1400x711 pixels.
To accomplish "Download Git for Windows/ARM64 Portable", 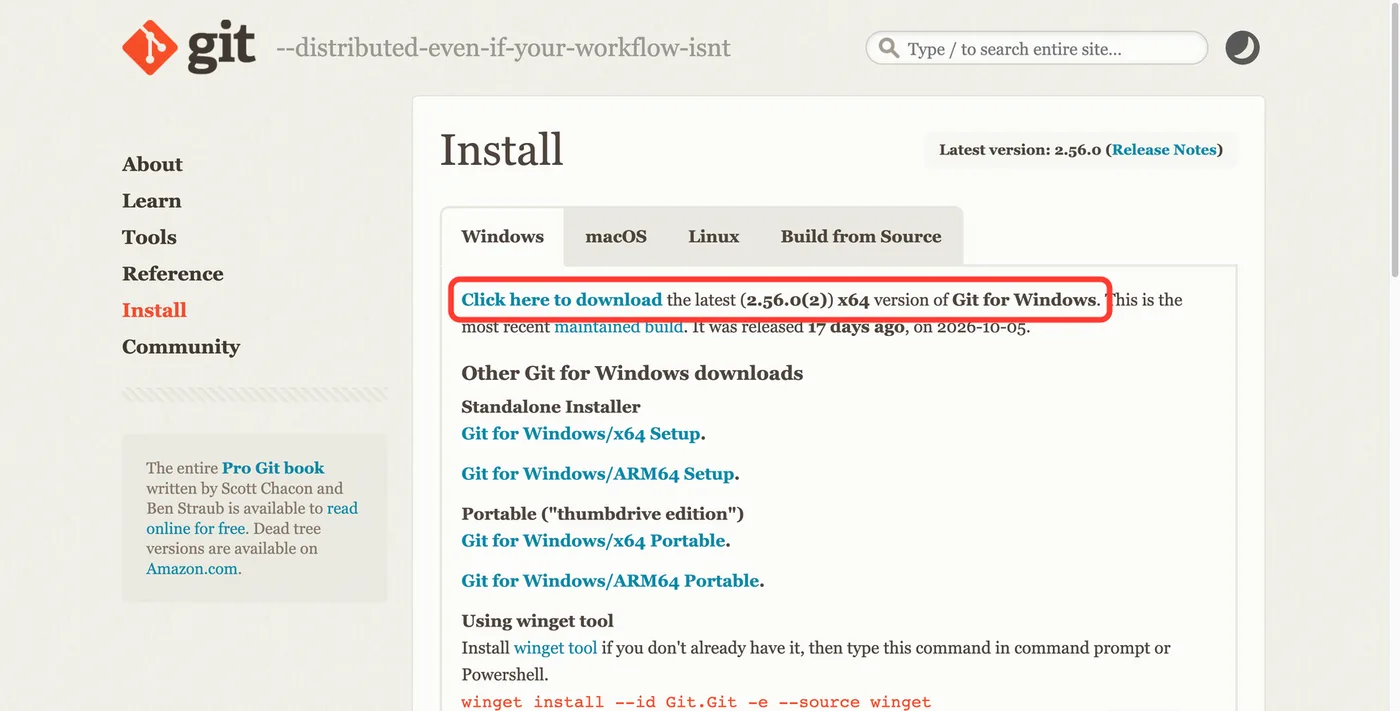I will 610,581.
